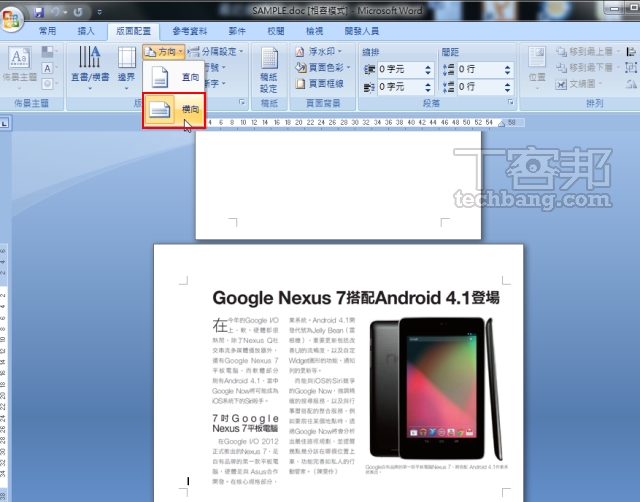Open the theme colors dropdown
Screen dimensions: 640x502
[x=50, y=52]
